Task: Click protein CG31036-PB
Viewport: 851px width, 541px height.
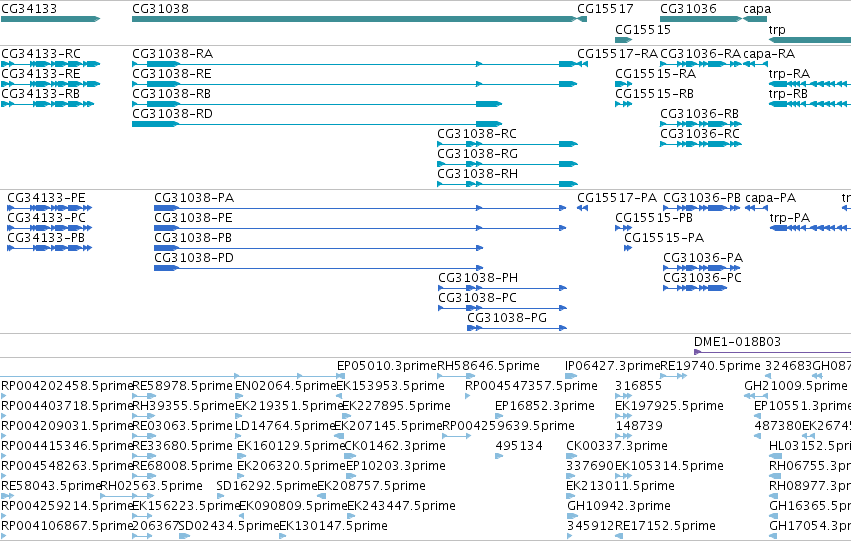Action: 702,198
